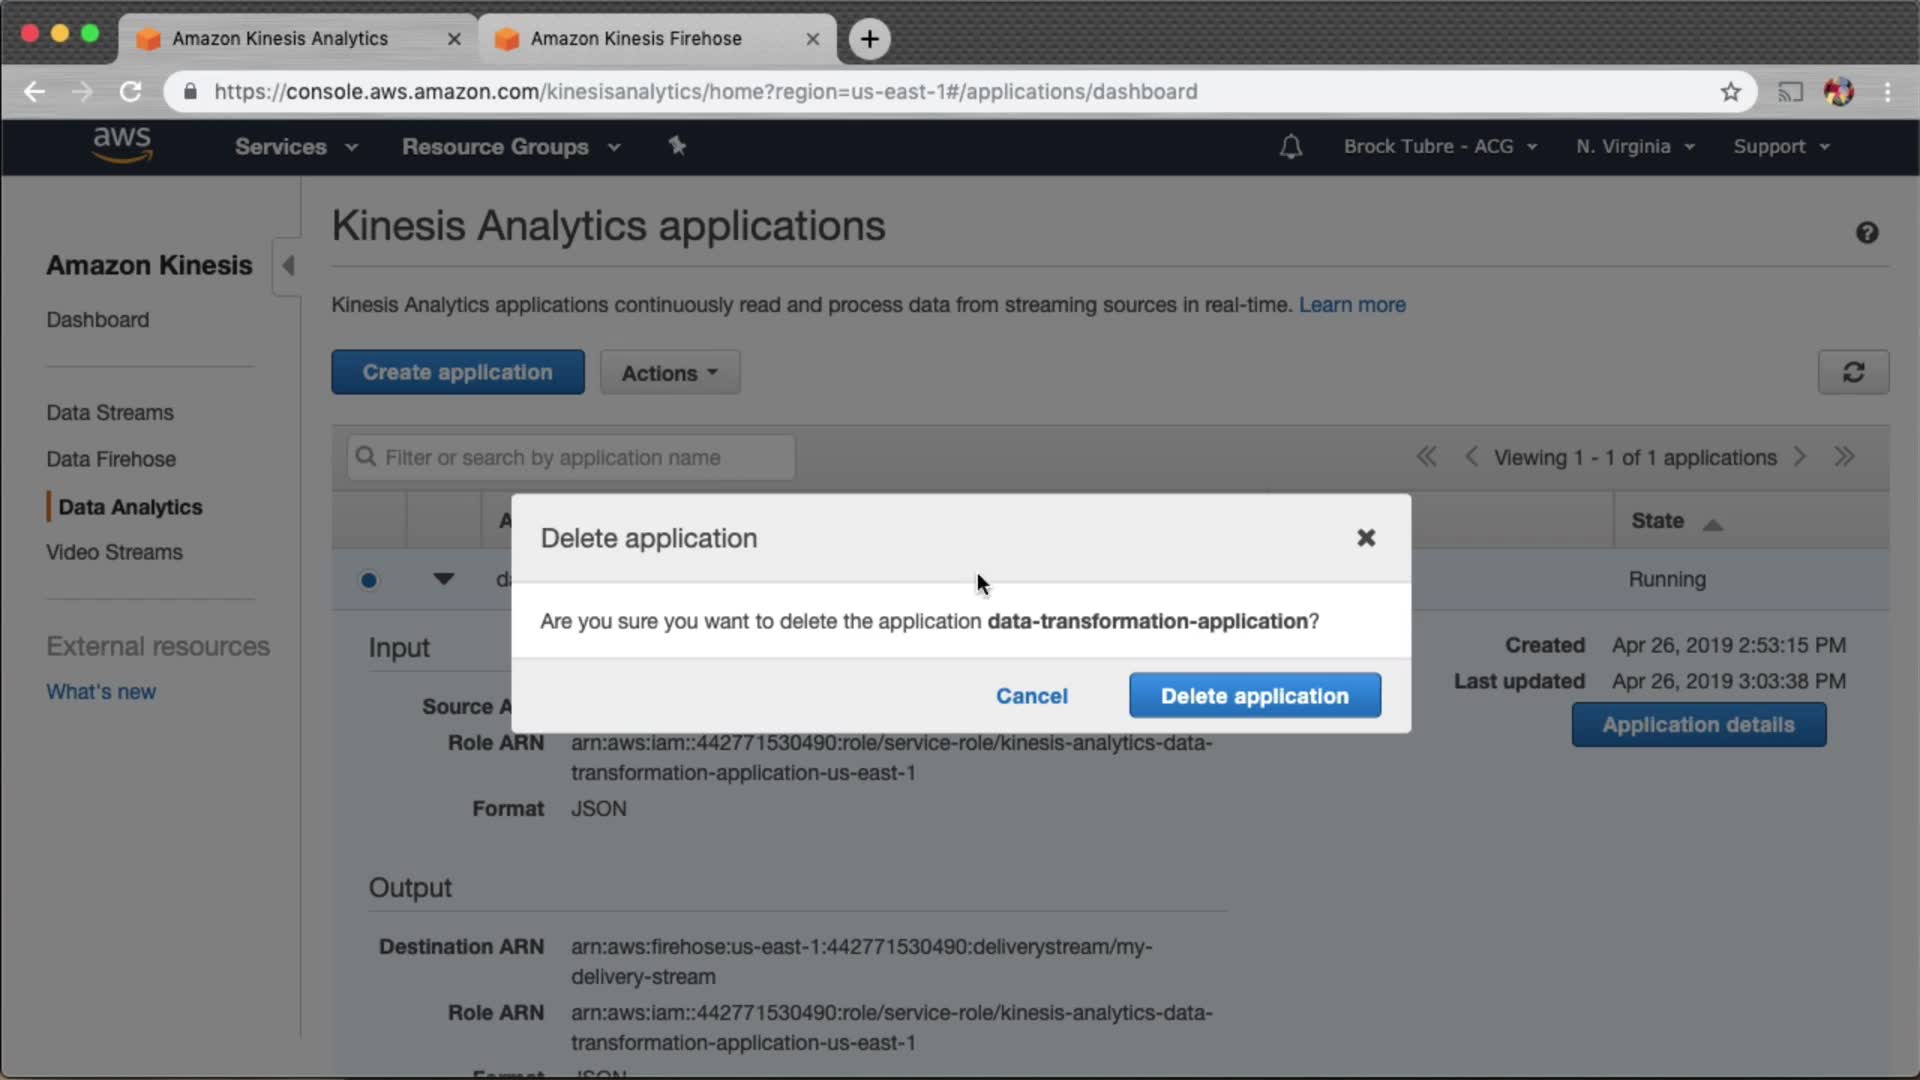This screenshot has height=1080, width=1920.
Task: Click the pin shortcut icon in navbar
Action: click(x=677, y=146)
